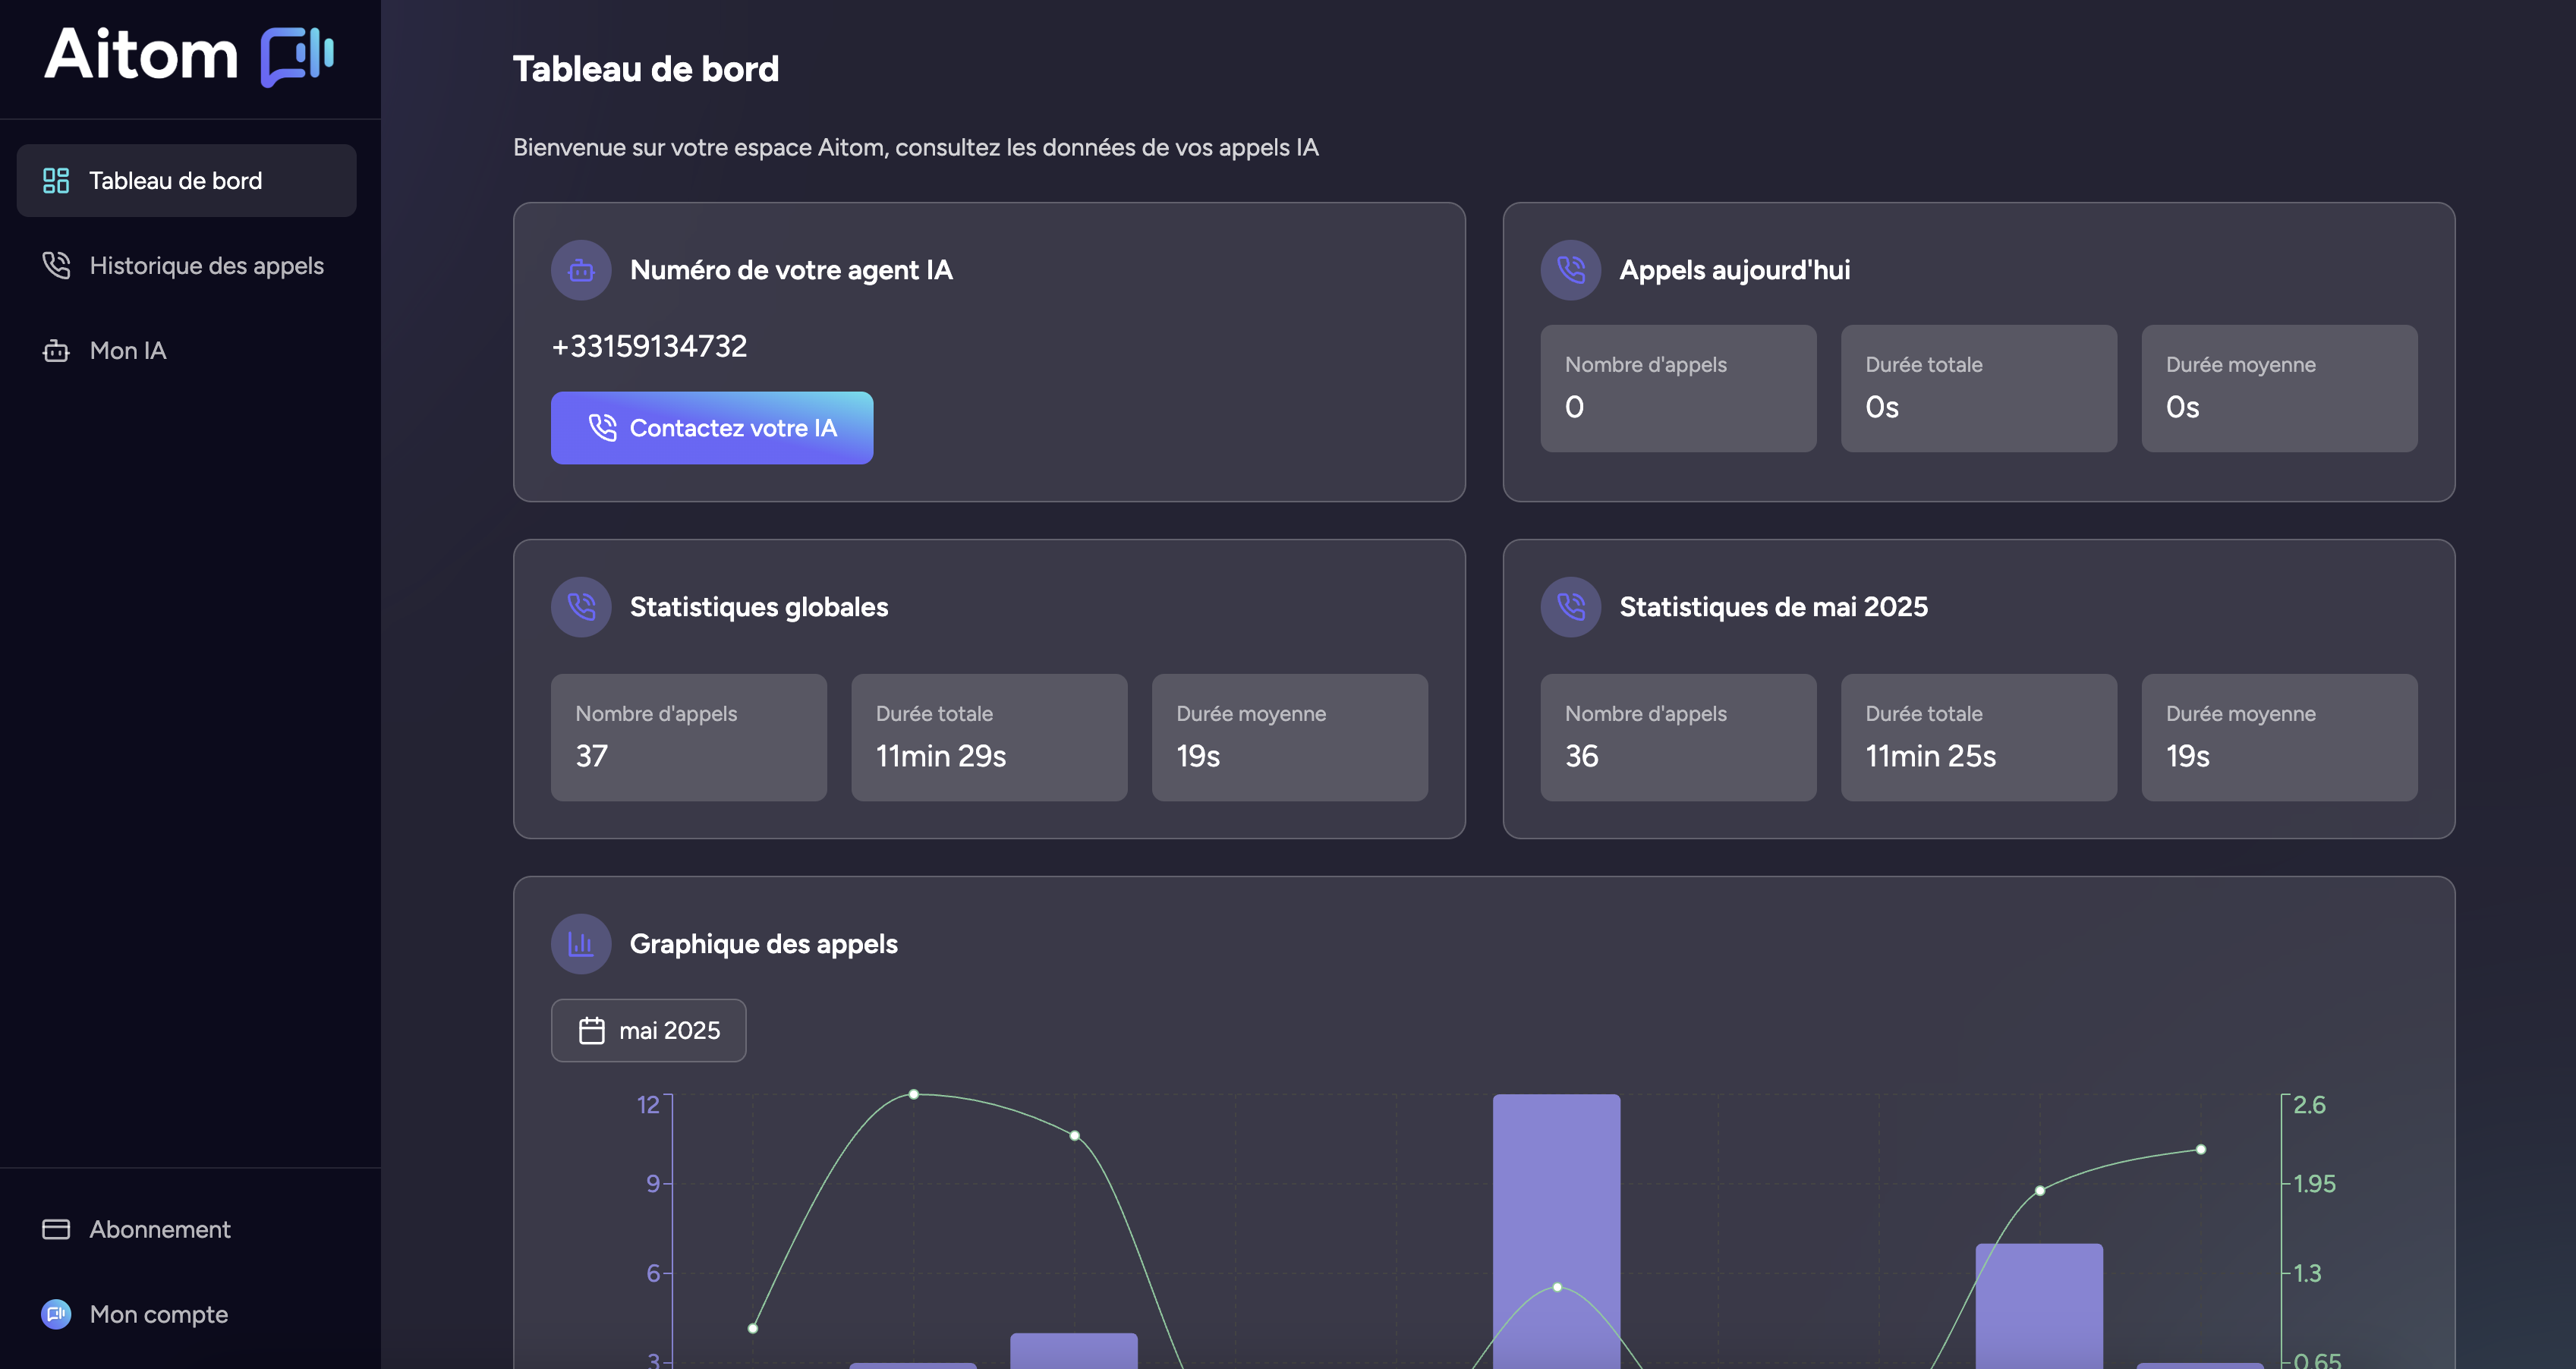Click the phone icon inside Contactez votre IA button

pos(602,428)
